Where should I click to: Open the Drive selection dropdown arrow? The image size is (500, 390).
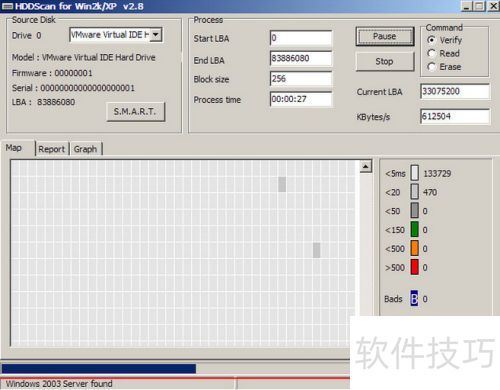point(155,35)
